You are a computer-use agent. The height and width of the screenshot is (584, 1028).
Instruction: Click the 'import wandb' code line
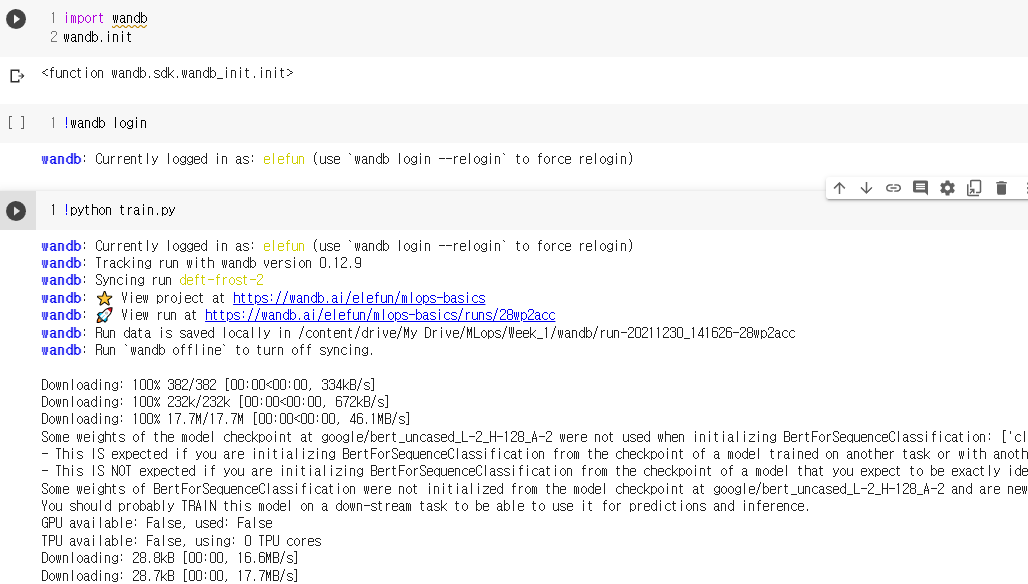(106, 19)
